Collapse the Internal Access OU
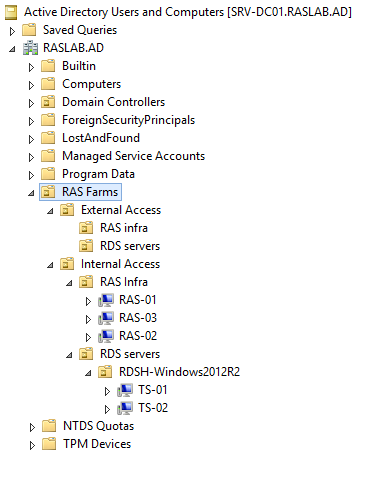This screenshot has height=479, width=368. click(50, 265)
